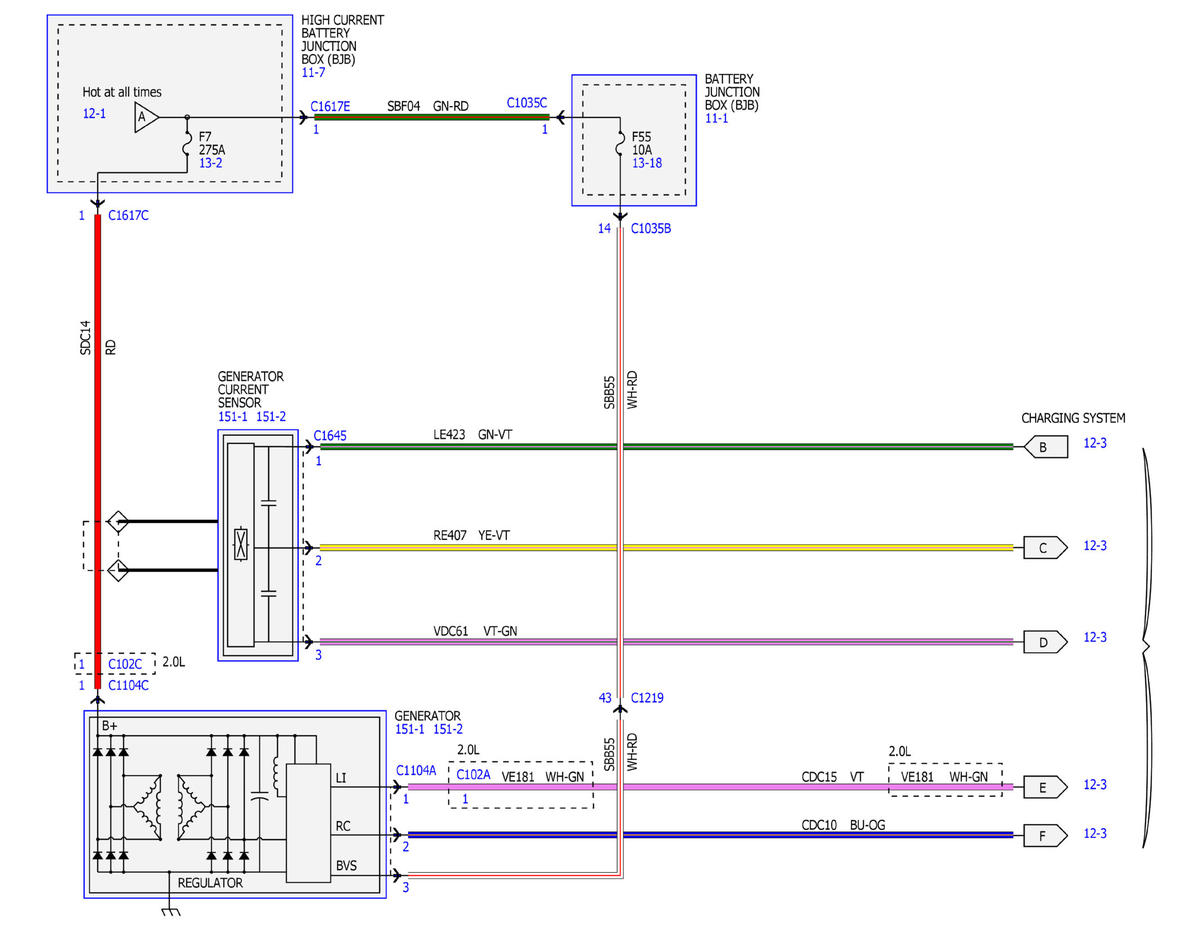Open the 12-1 reference under Hot at all times
The height and width of the screenshot is (927, 1200).
pyautogui.click(x=94, y=114)
